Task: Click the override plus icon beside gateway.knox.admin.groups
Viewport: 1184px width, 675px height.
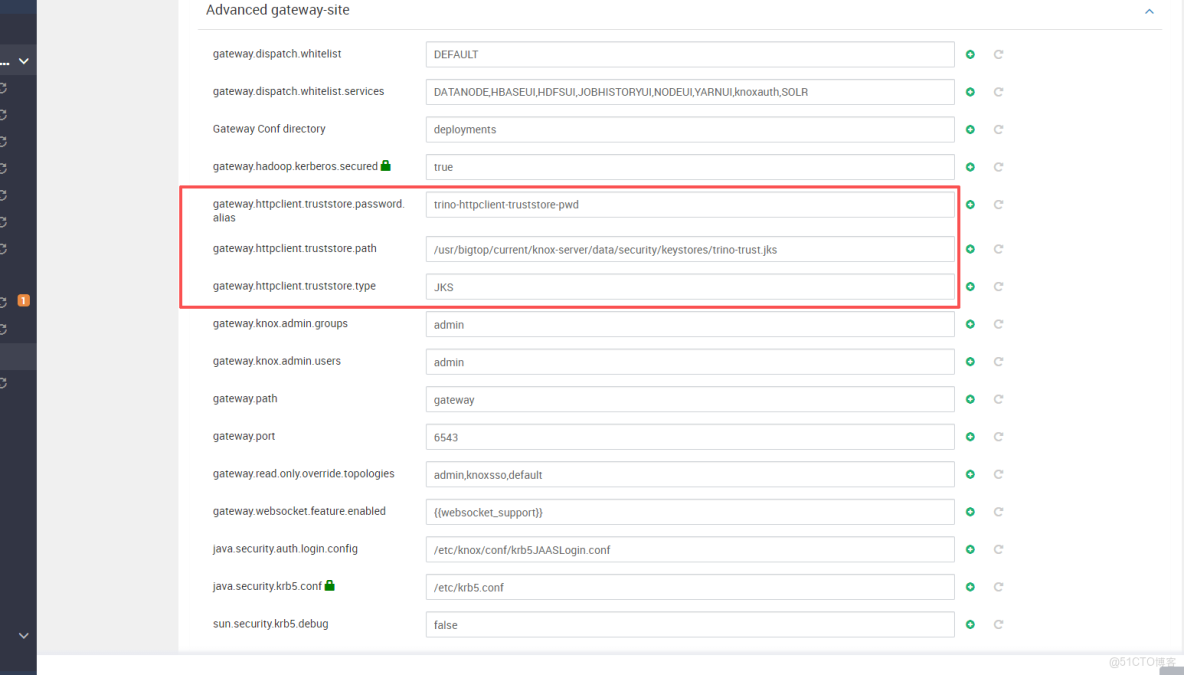Action: pos(969,324)
